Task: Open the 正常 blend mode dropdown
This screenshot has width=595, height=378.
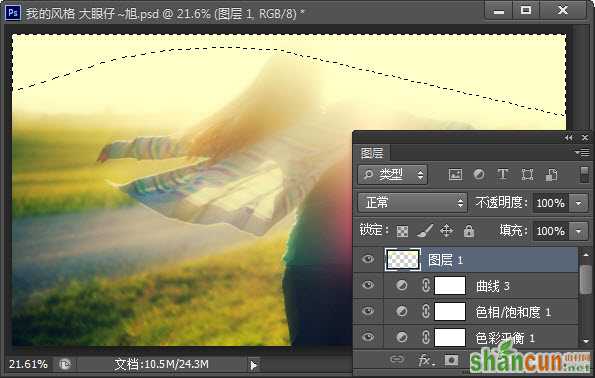Action: 413,202
